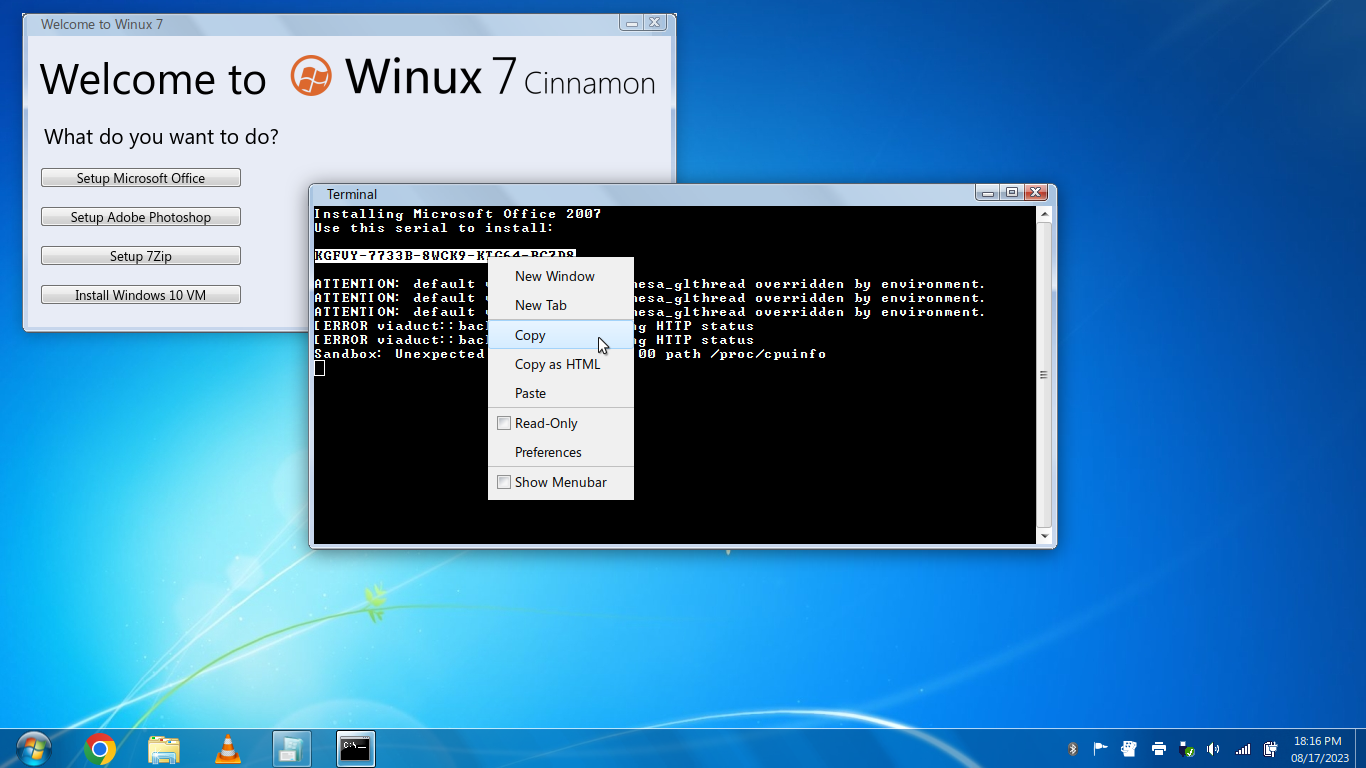
Task: Open the power battery plug tray icon
Action: [x=1270, y=748]
